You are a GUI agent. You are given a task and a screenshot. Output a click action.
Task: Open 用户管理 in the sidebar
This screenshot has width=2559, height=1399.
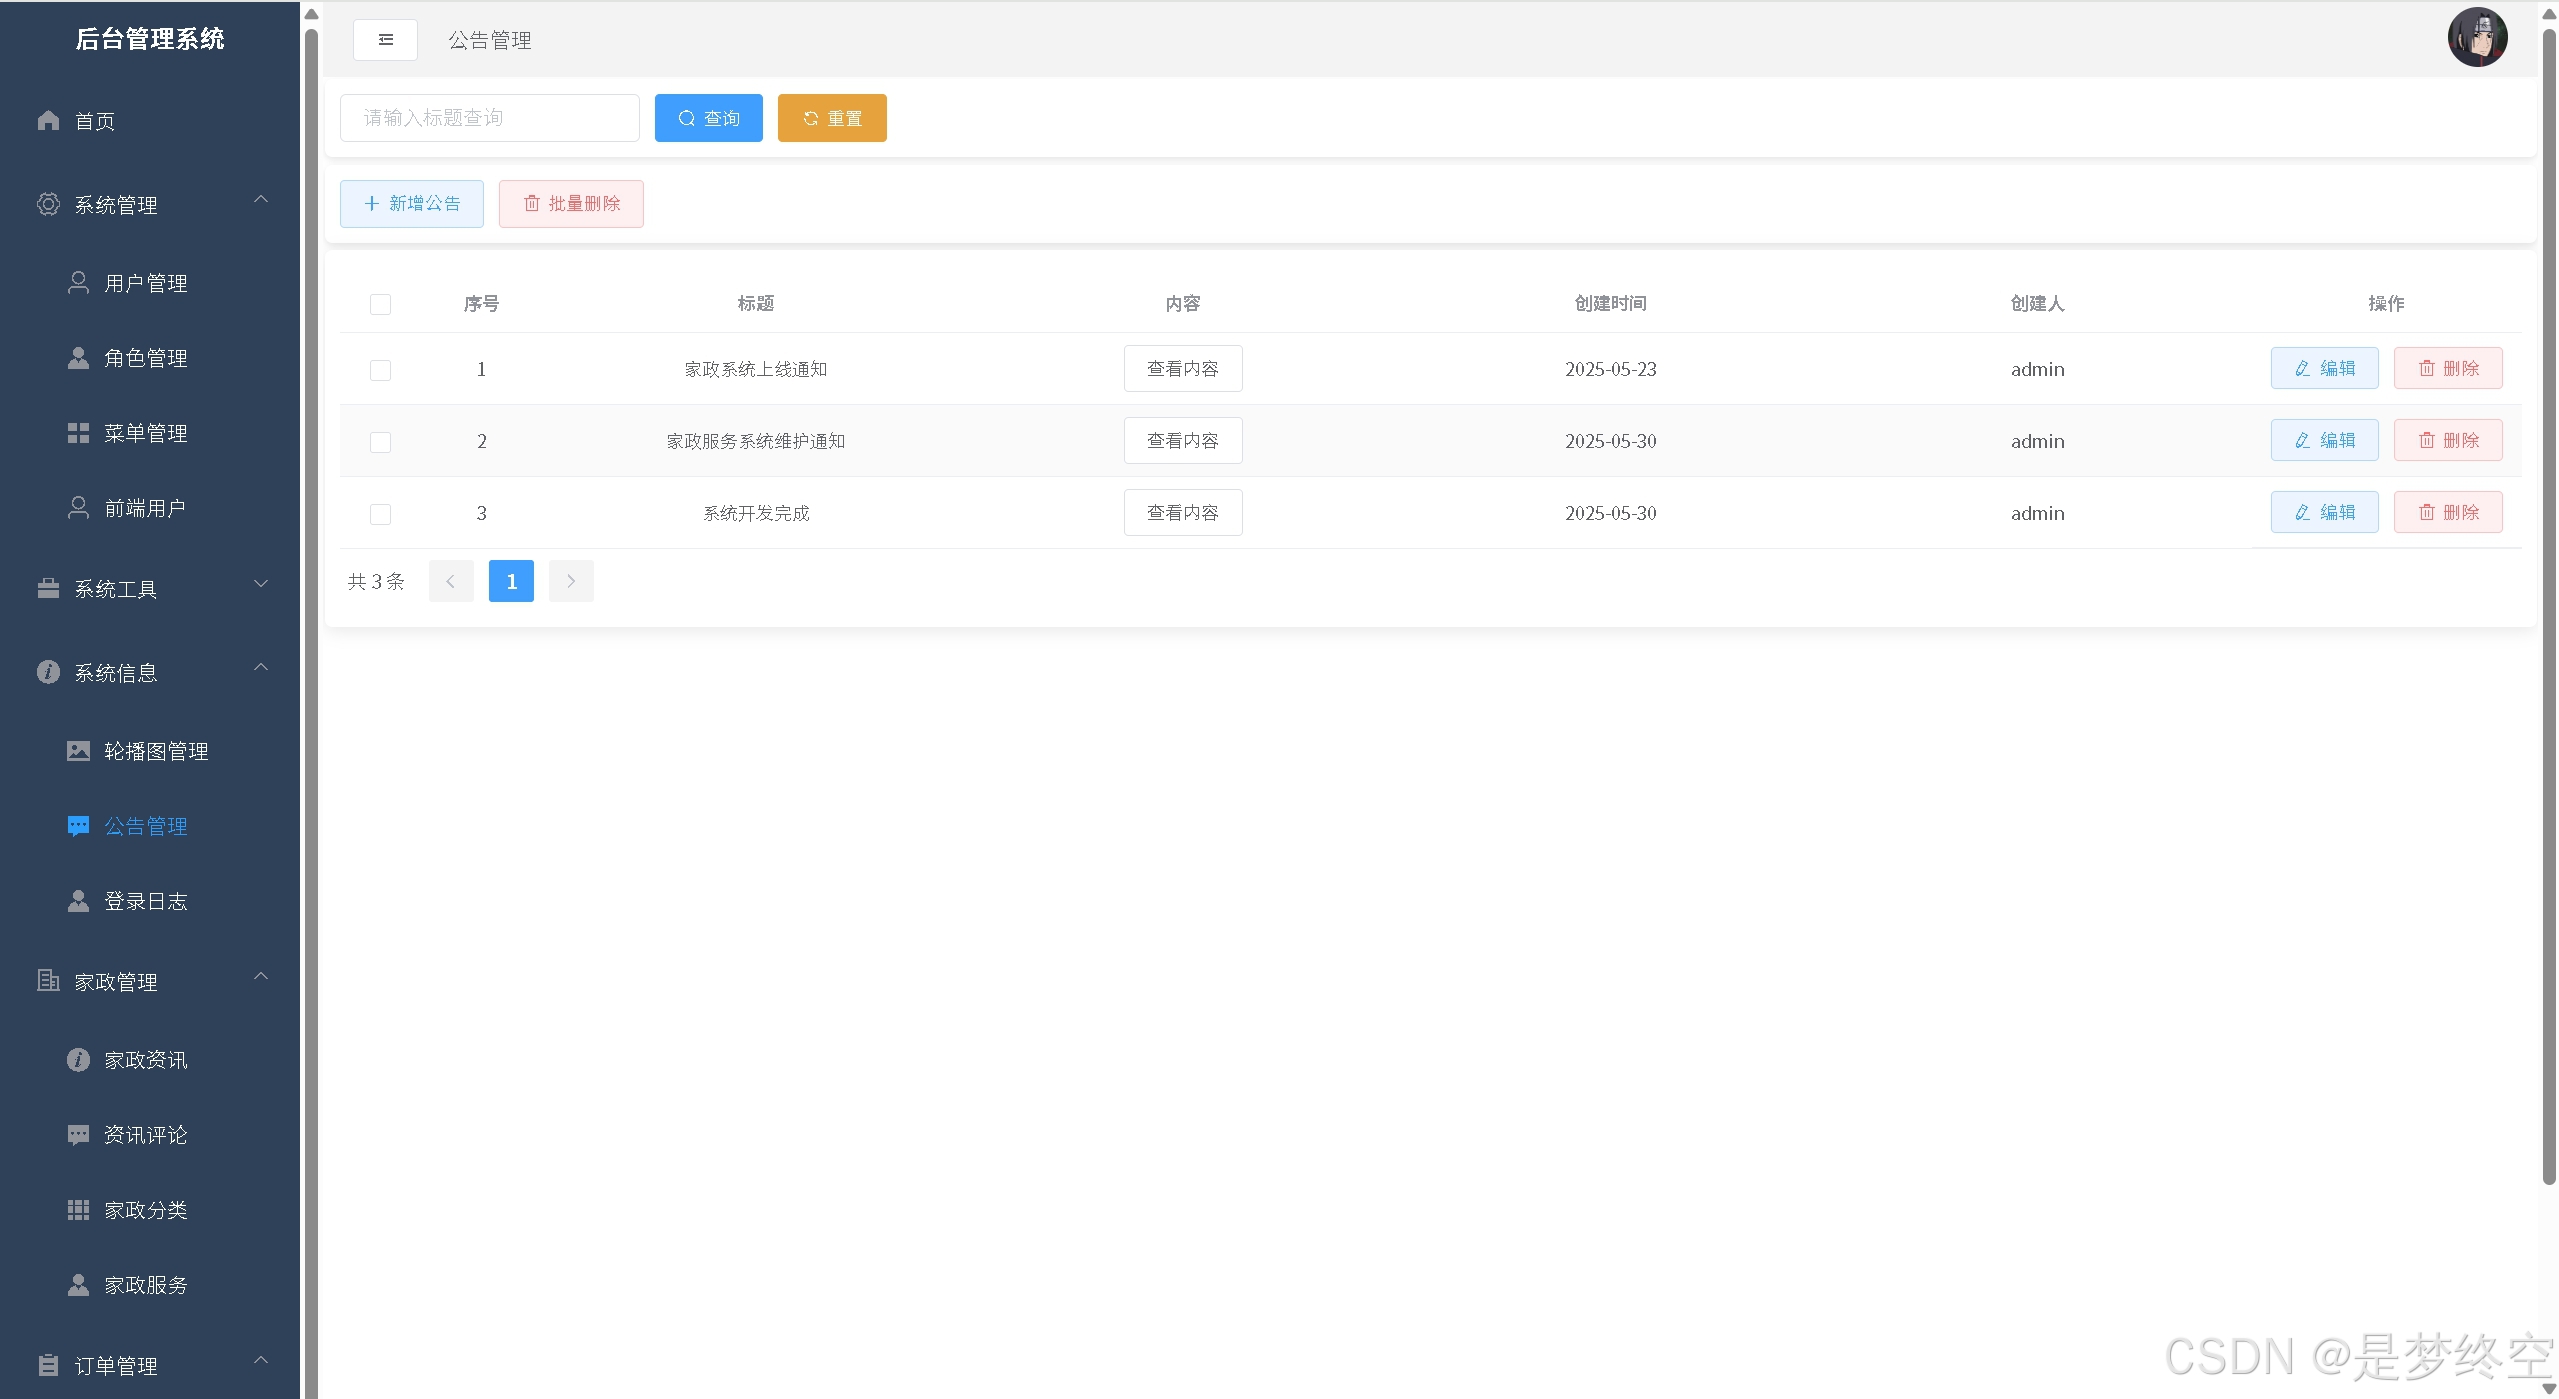[145, 283]
